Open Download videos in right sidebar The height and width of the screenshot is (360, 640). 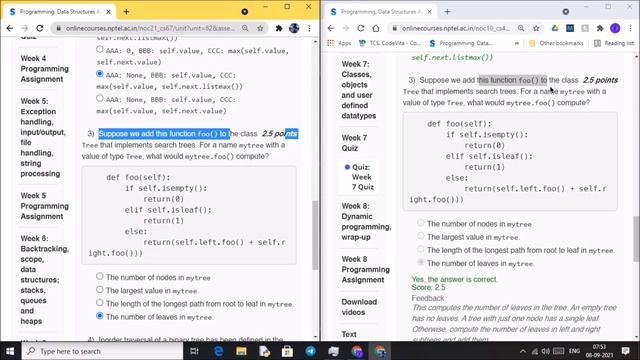(x=359, y=307)
